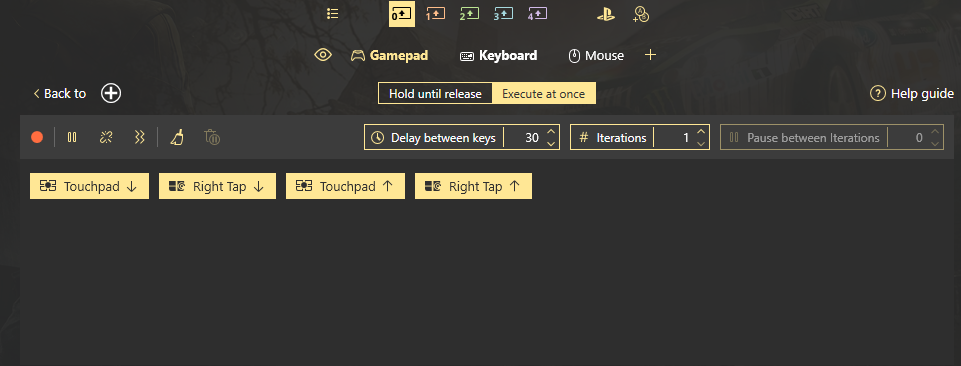The width and height of the screenshot is (961, 366).
Task: Open the shortcut combination A+B icon
Action: point(641,15)
